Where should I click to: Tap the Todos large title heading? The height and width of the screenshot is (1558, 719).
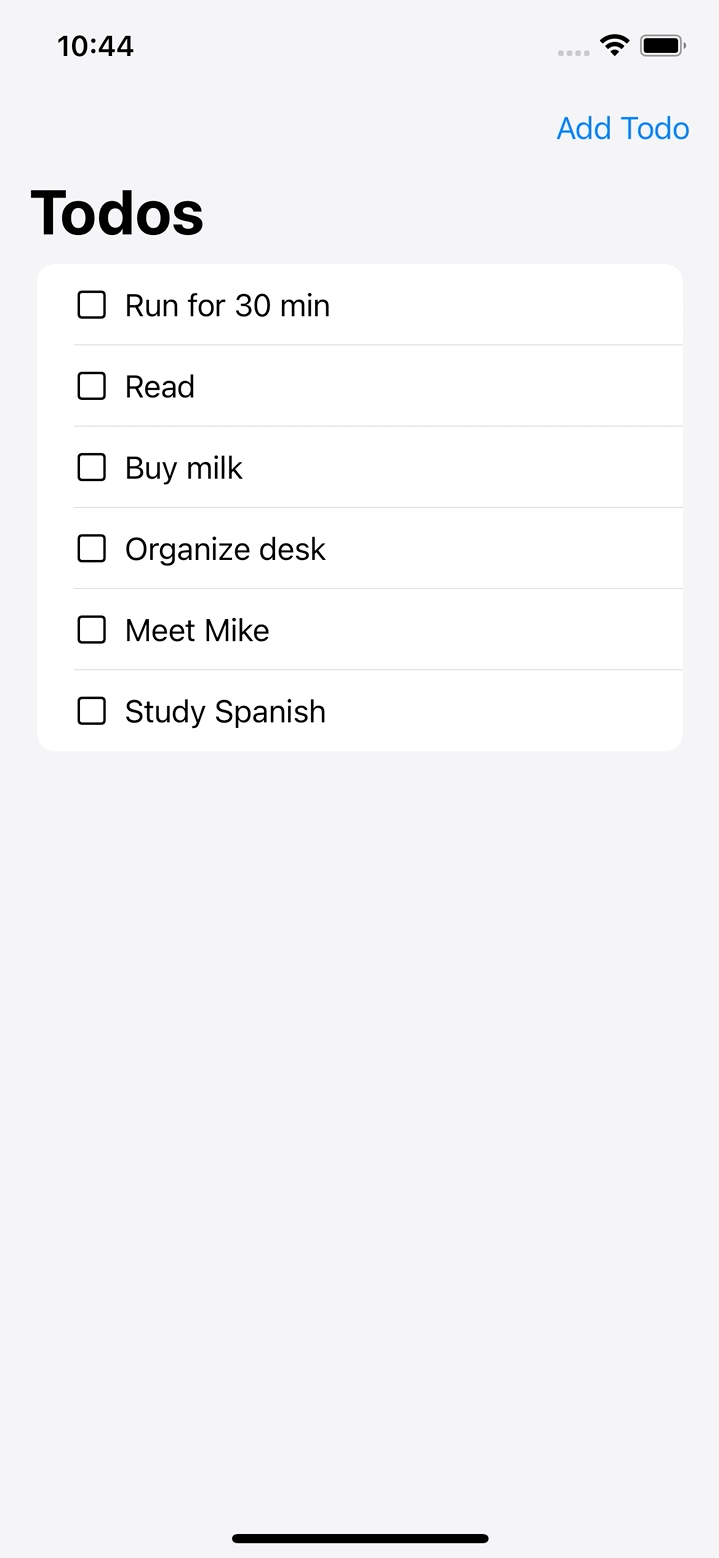pyautogui.click(x=117, y=212)
